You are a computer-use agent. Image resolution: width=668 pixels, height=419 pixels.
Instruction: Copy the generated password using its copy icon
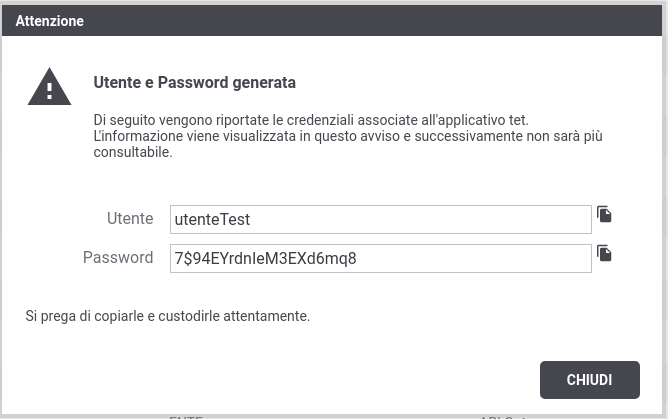604,253
